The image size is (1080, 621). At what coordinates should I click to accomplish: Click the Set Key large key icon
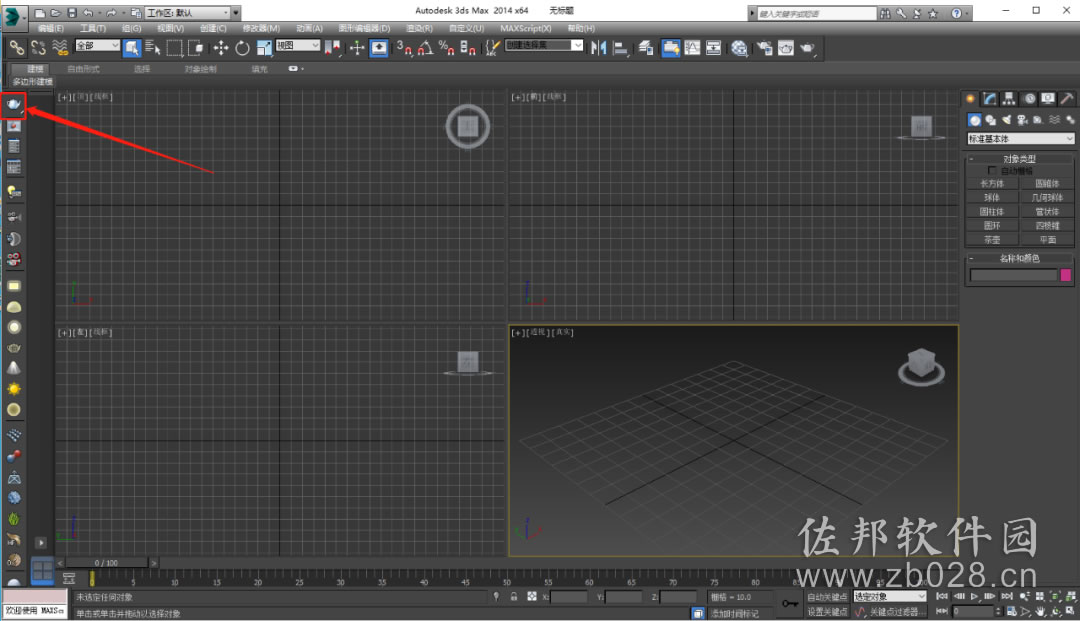point(790,604)
